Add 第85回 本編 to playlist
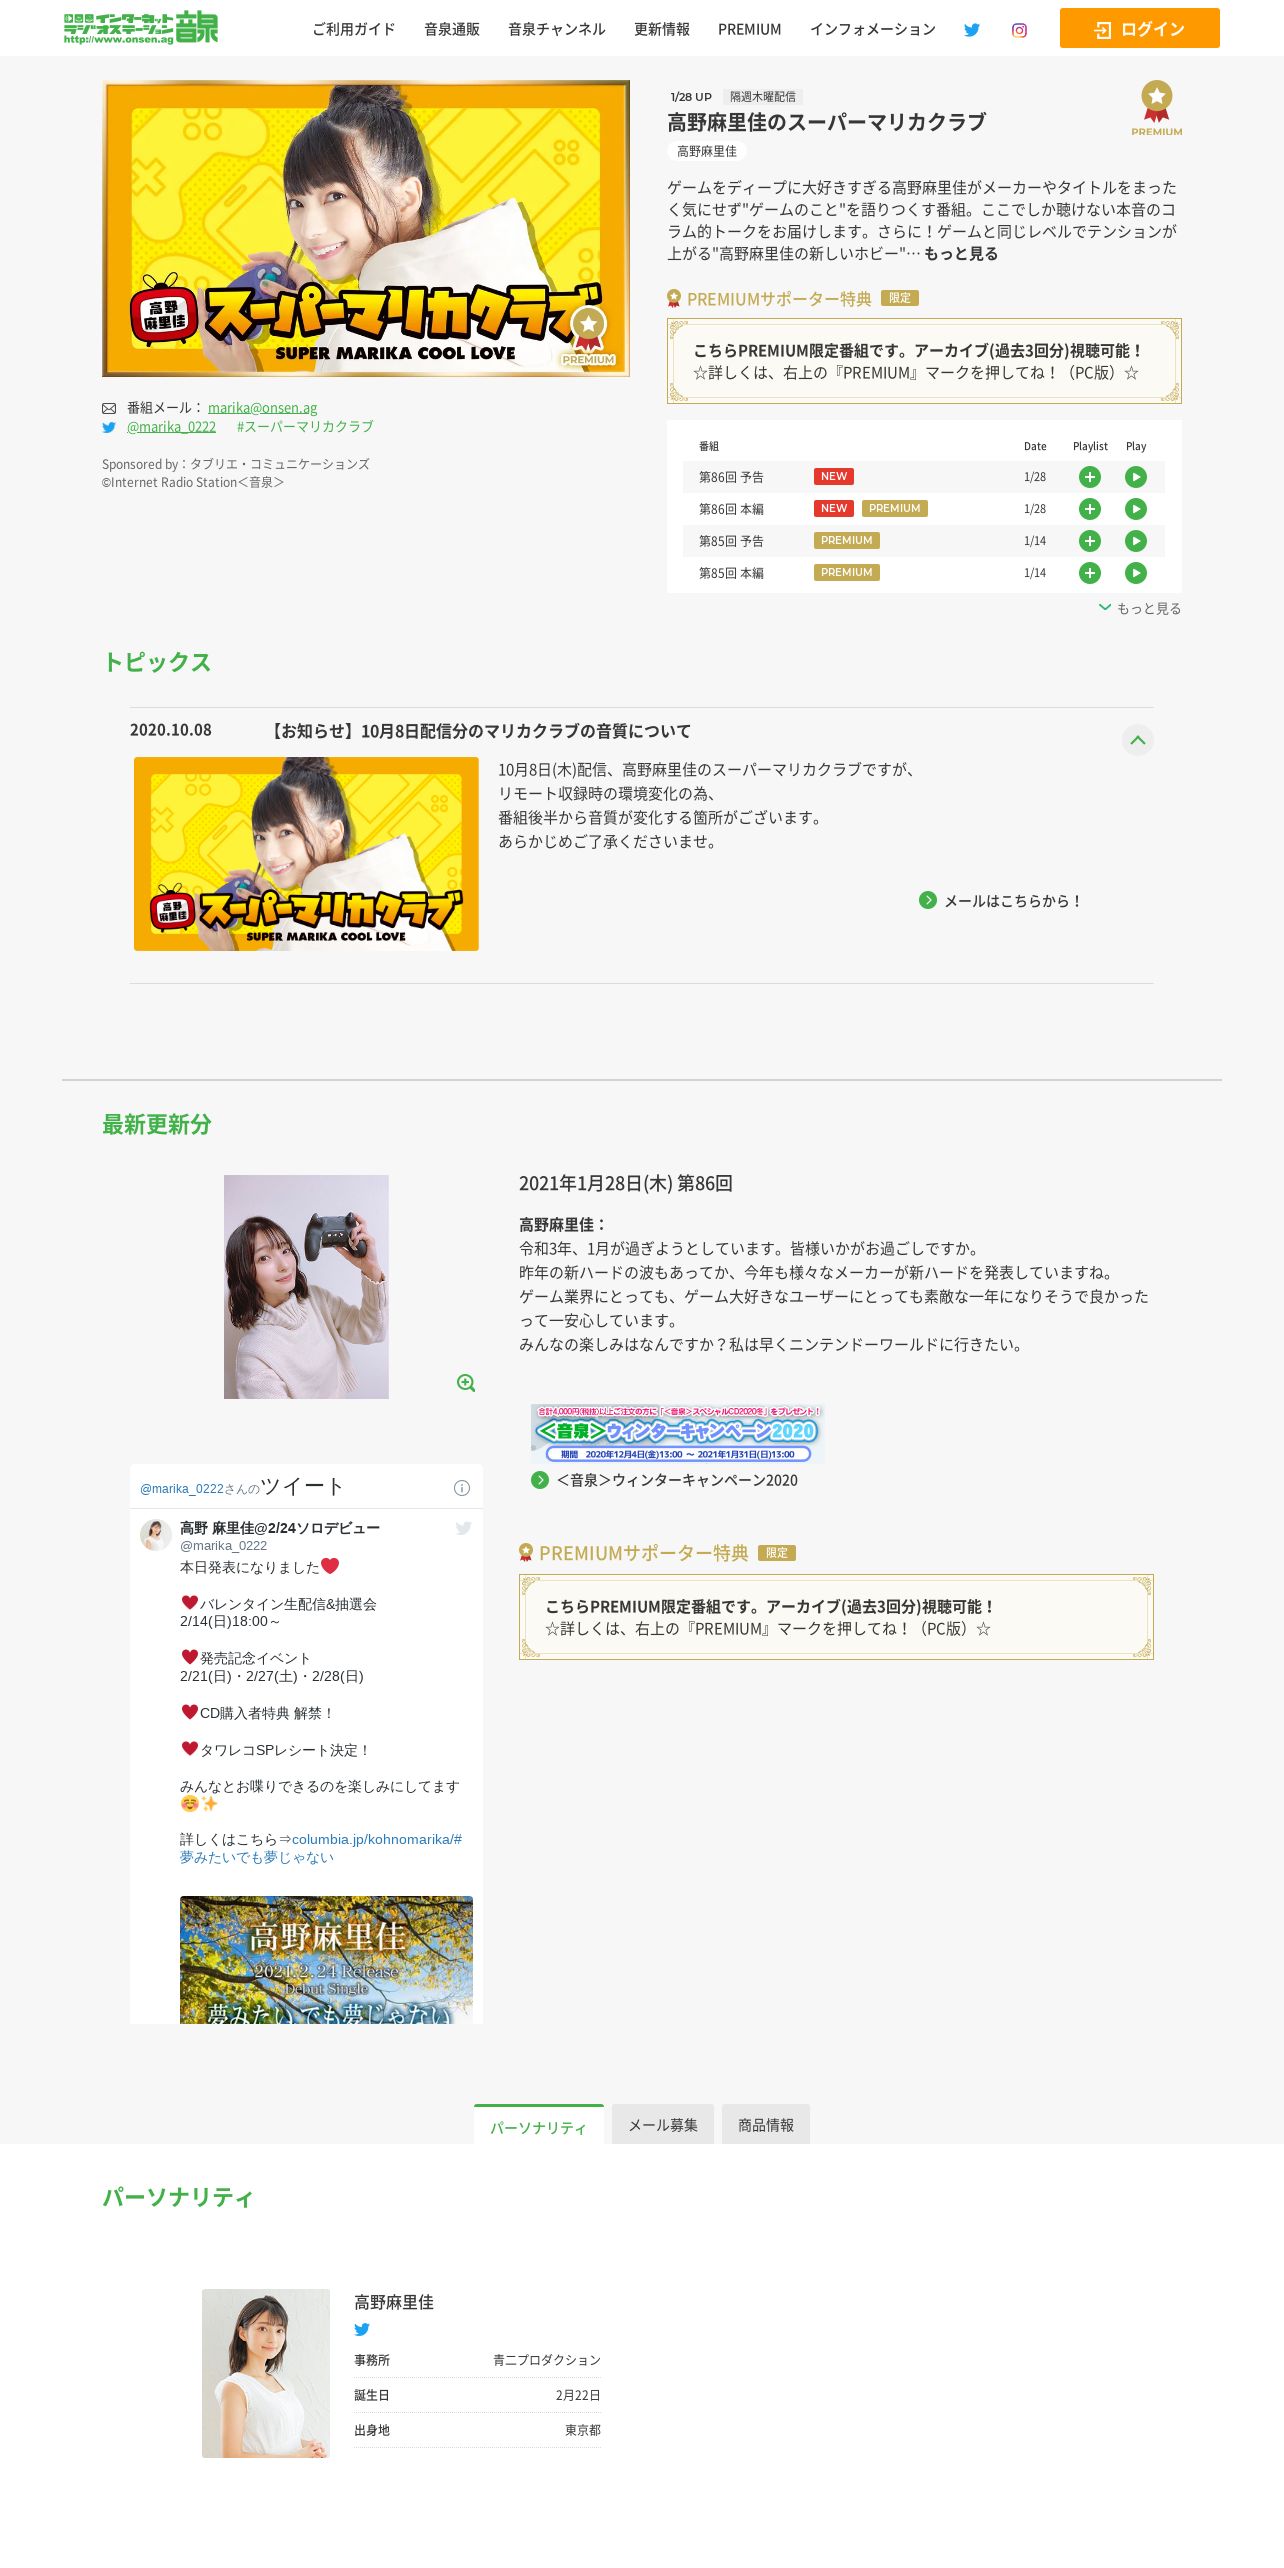 pos(1090,573)
